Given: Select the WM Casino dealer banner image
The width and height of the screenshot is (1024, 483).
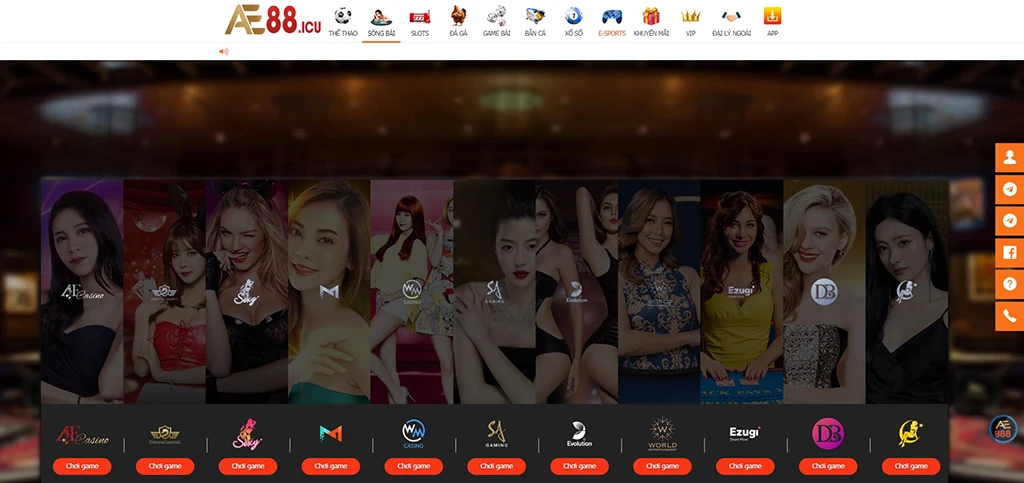Looking at the screenshot, I should coord(412,290).
